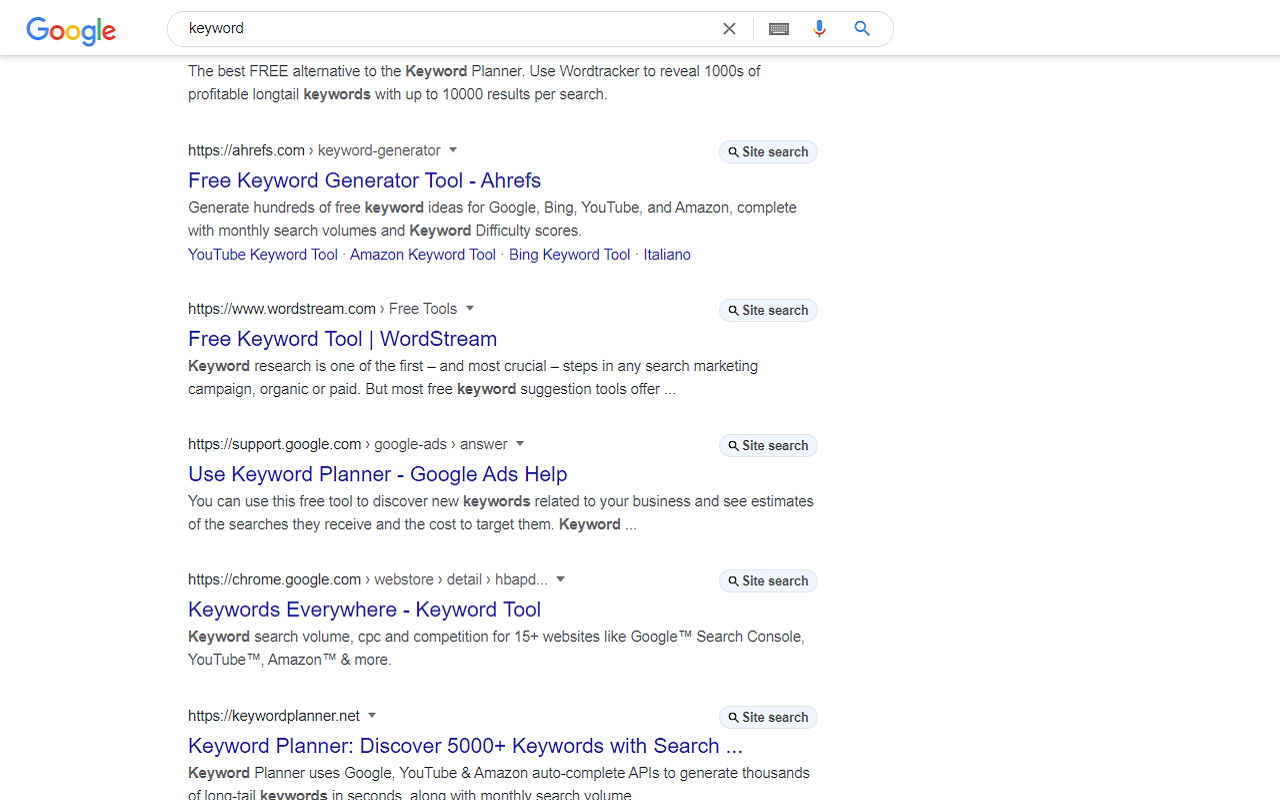This screenshot has width=1280, height=800.
Task: Click the https://www.wordstream.com URL text
Action: (x=282, y=308)
